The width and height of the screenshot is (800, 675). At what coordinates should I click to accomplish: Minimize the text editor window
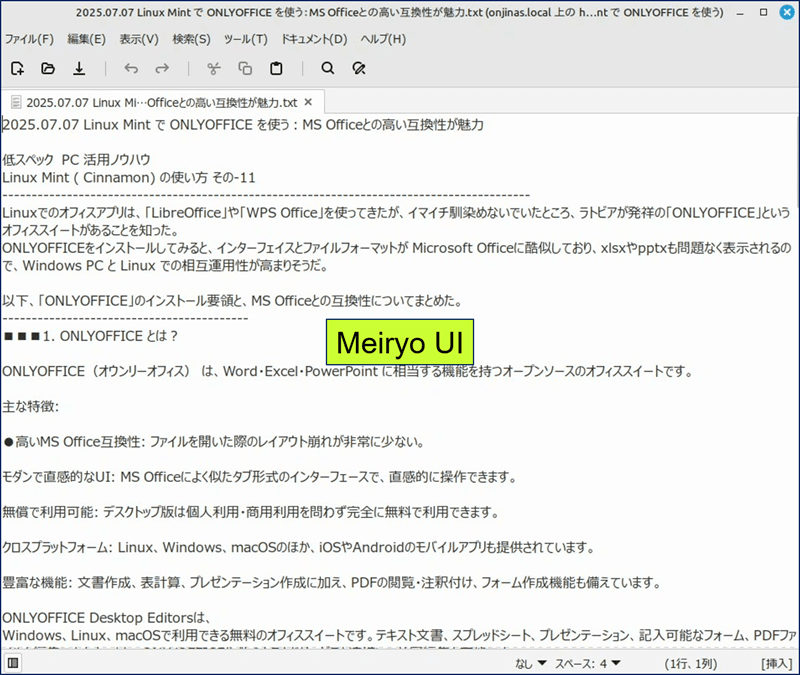[x=740, y=13]
